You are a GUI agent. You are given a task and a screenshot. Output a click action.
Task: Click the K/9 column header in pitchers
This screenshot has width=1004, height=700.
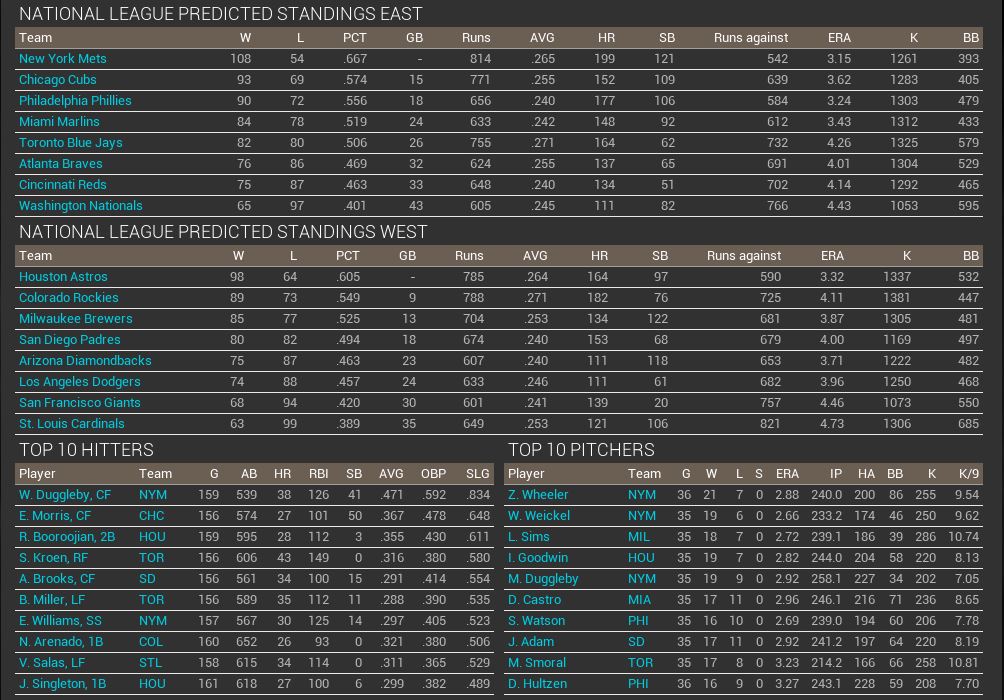tap(968, 474)
